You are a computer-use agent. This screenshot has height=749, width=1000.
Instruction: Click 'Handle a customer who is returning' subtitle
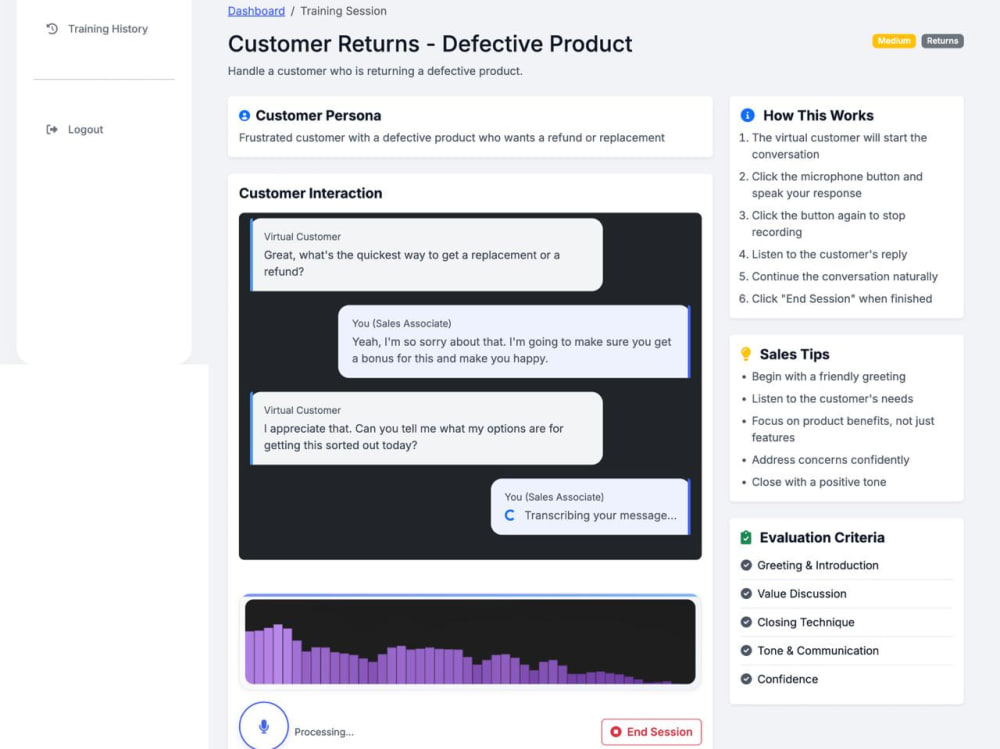[x=375, y=71]
